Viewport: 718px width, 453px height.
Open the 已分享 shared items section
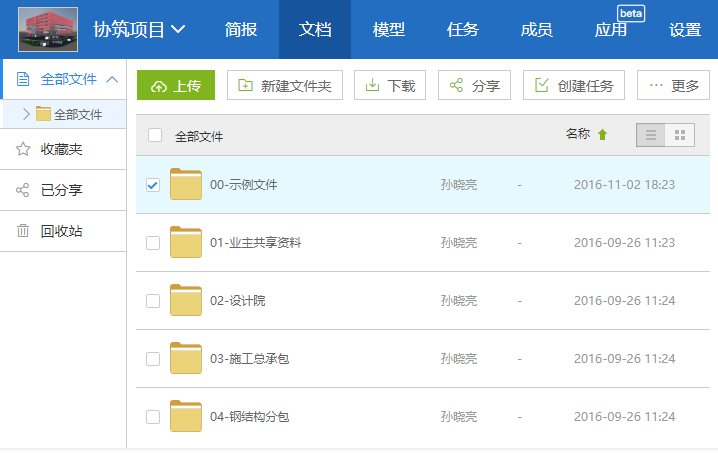click(63, 190)
